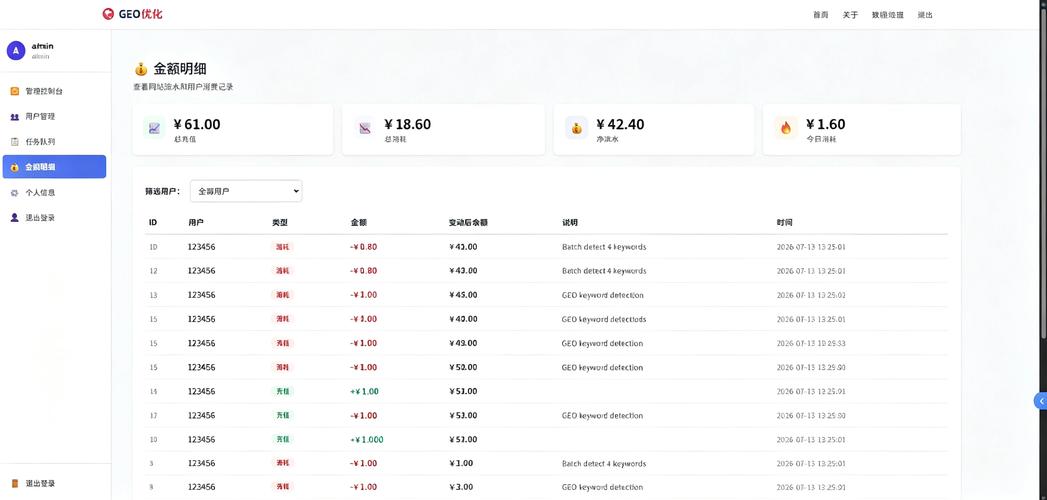This screenshot has width=1047, height=500.
Task: Select the 用户管理 users icon
Action: [15, 116]
